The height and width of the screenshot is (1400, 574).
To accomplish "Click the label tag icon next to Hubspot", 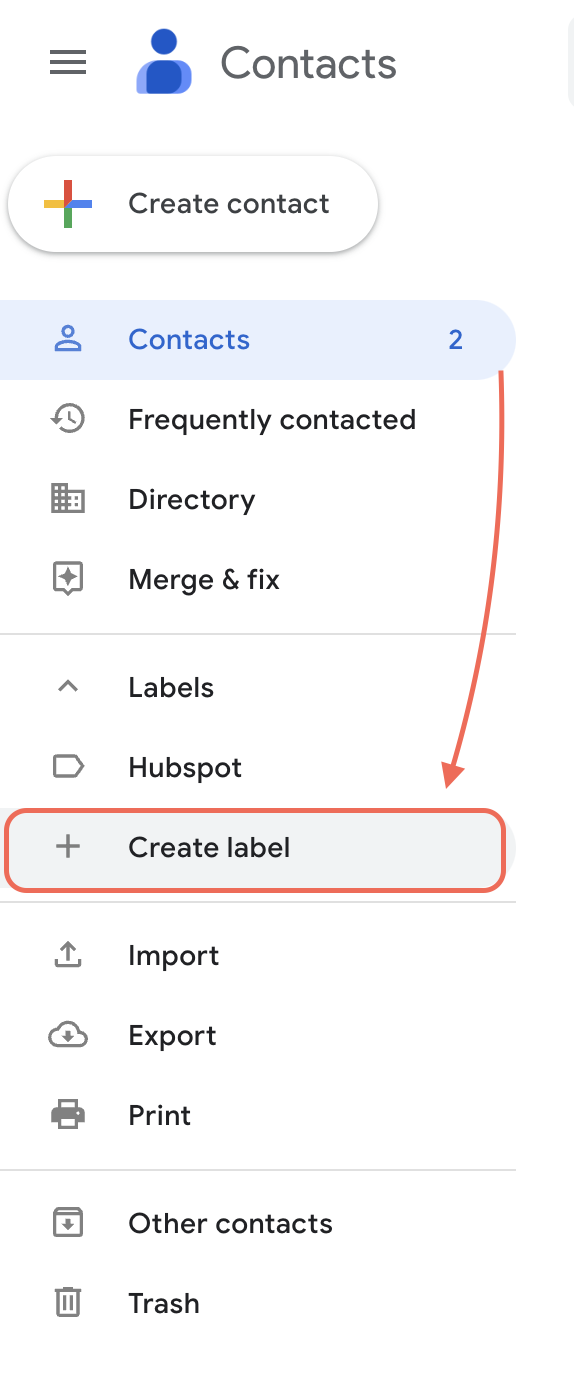I will (x=68, y=767).
